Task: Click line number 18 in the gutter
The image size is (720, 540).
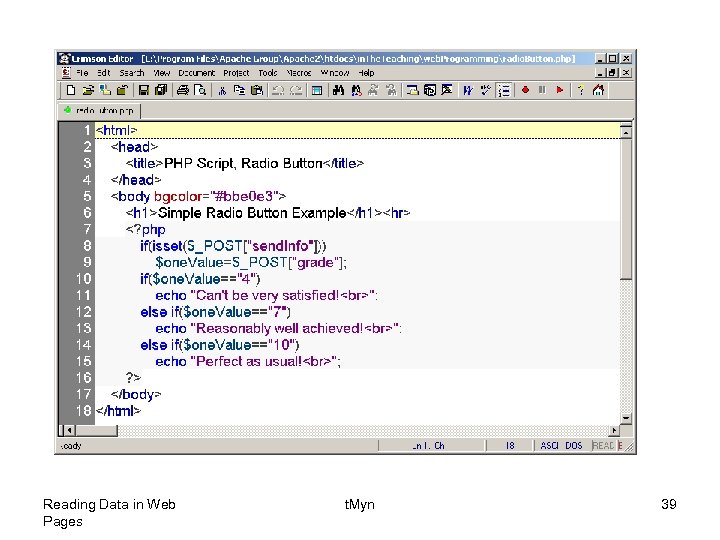Action: [84, 411]
